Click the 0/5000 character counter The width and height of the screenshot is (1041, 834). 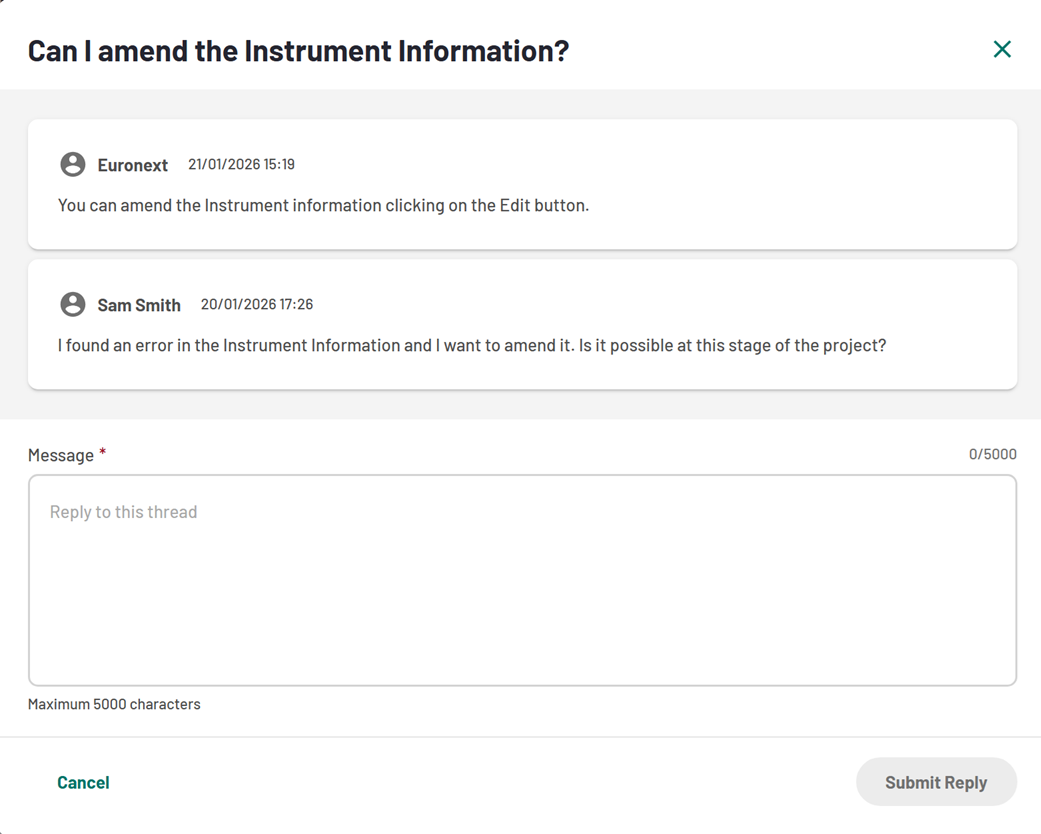(992, 454)
